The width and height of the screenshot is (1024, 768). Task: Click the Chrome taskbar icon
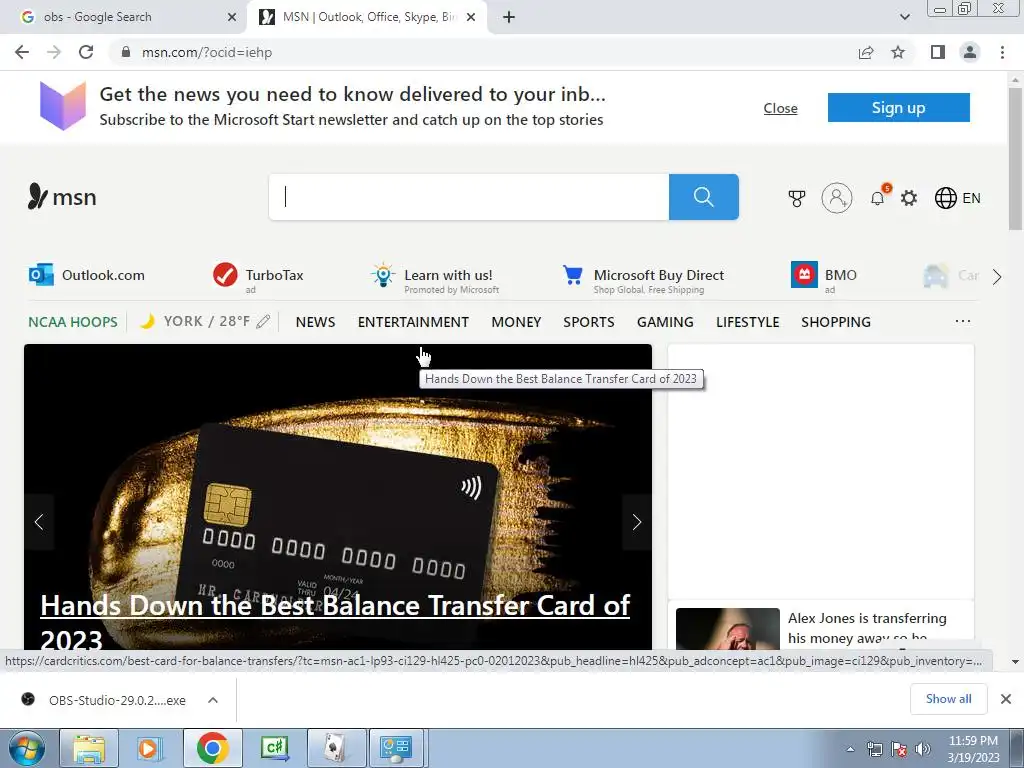(212, 748)
